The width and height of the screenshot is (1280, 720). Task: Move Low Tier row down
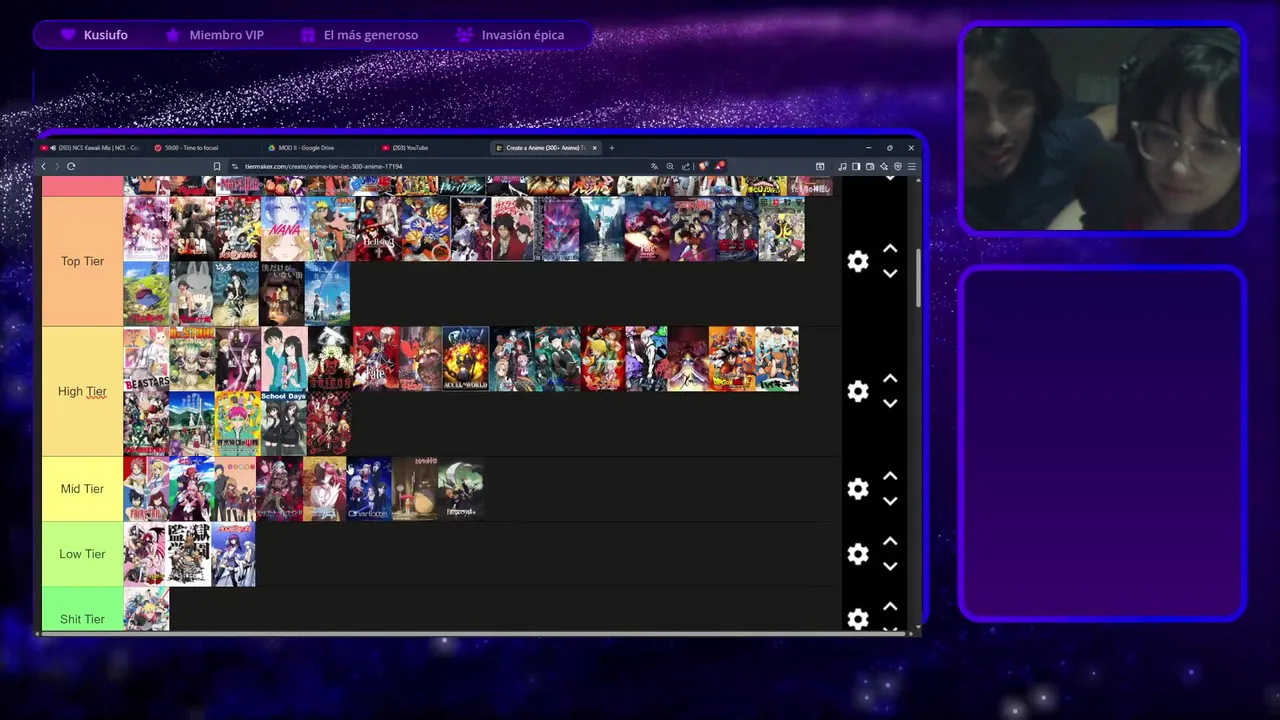[x=890, y=566]
